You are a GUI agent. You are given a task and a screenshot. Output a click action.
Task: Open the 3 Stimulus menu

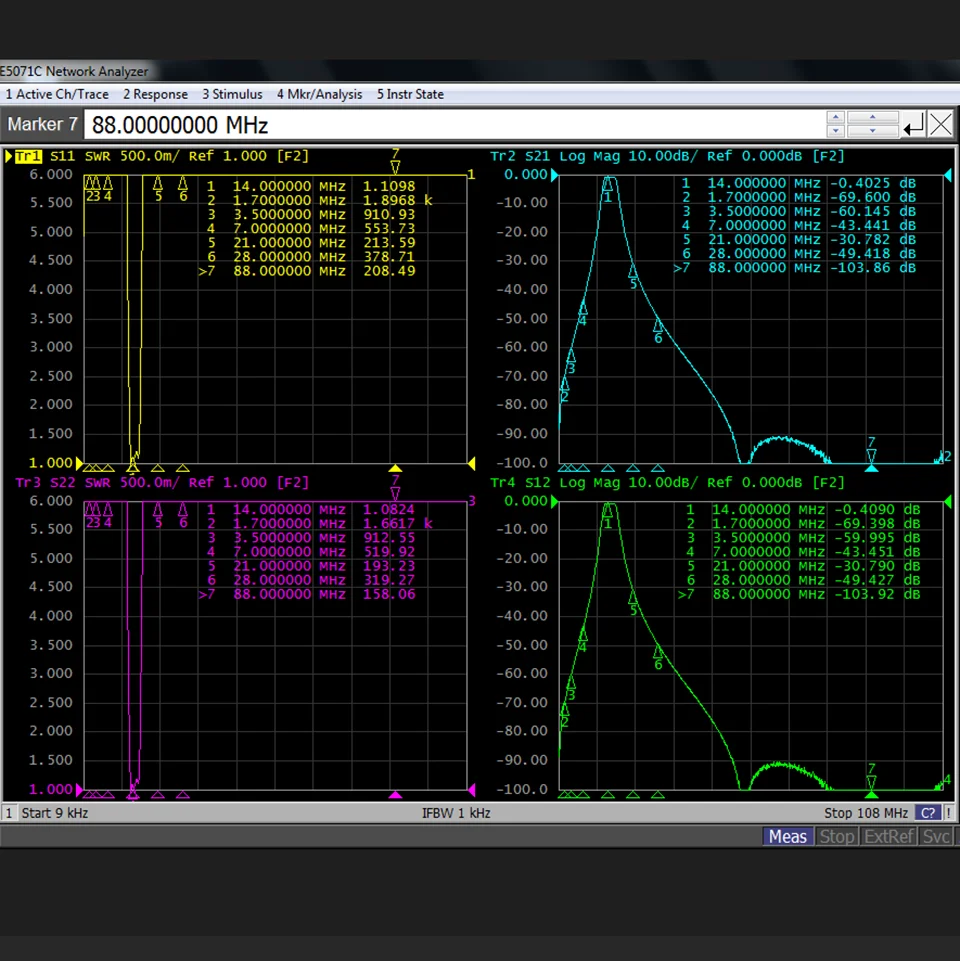tap(232, 94)
